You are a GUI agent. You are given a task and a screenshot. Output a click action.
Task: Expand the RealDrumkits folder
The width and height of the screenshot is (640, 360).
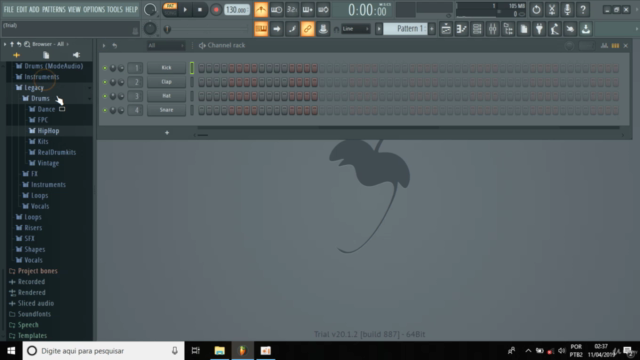pyautogui.click(x=56, y=152)
